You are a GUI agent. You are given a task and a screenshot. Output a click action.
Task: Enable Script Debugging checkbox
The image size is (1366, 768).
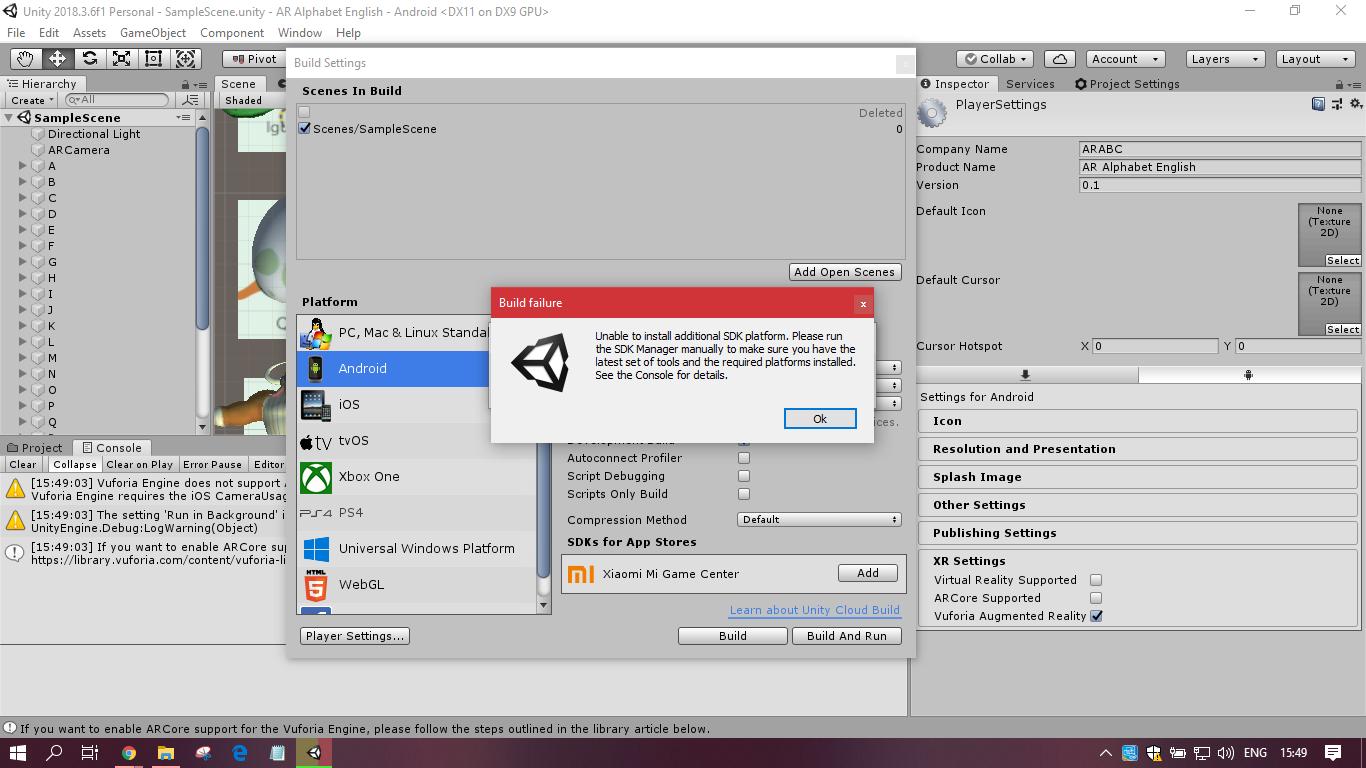click(x=744, y=476)
